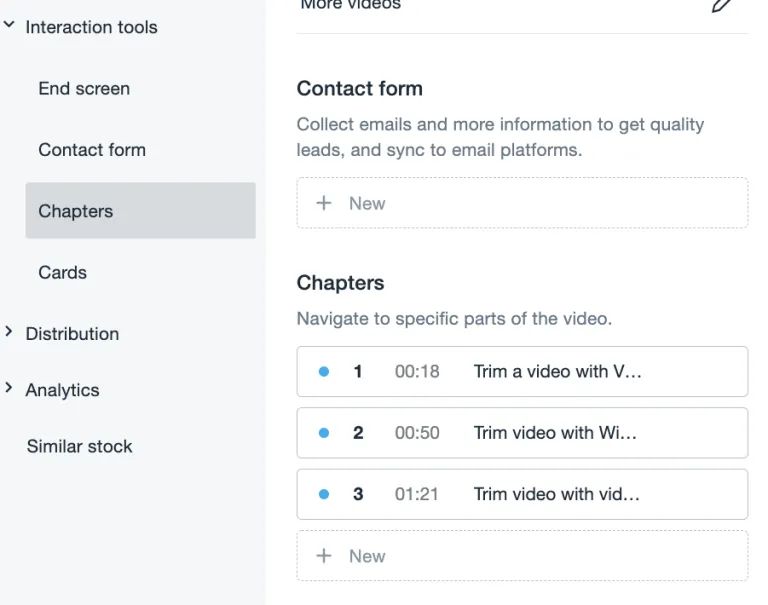
Task: Click the Chapters section heading
Action: (340, 283)
